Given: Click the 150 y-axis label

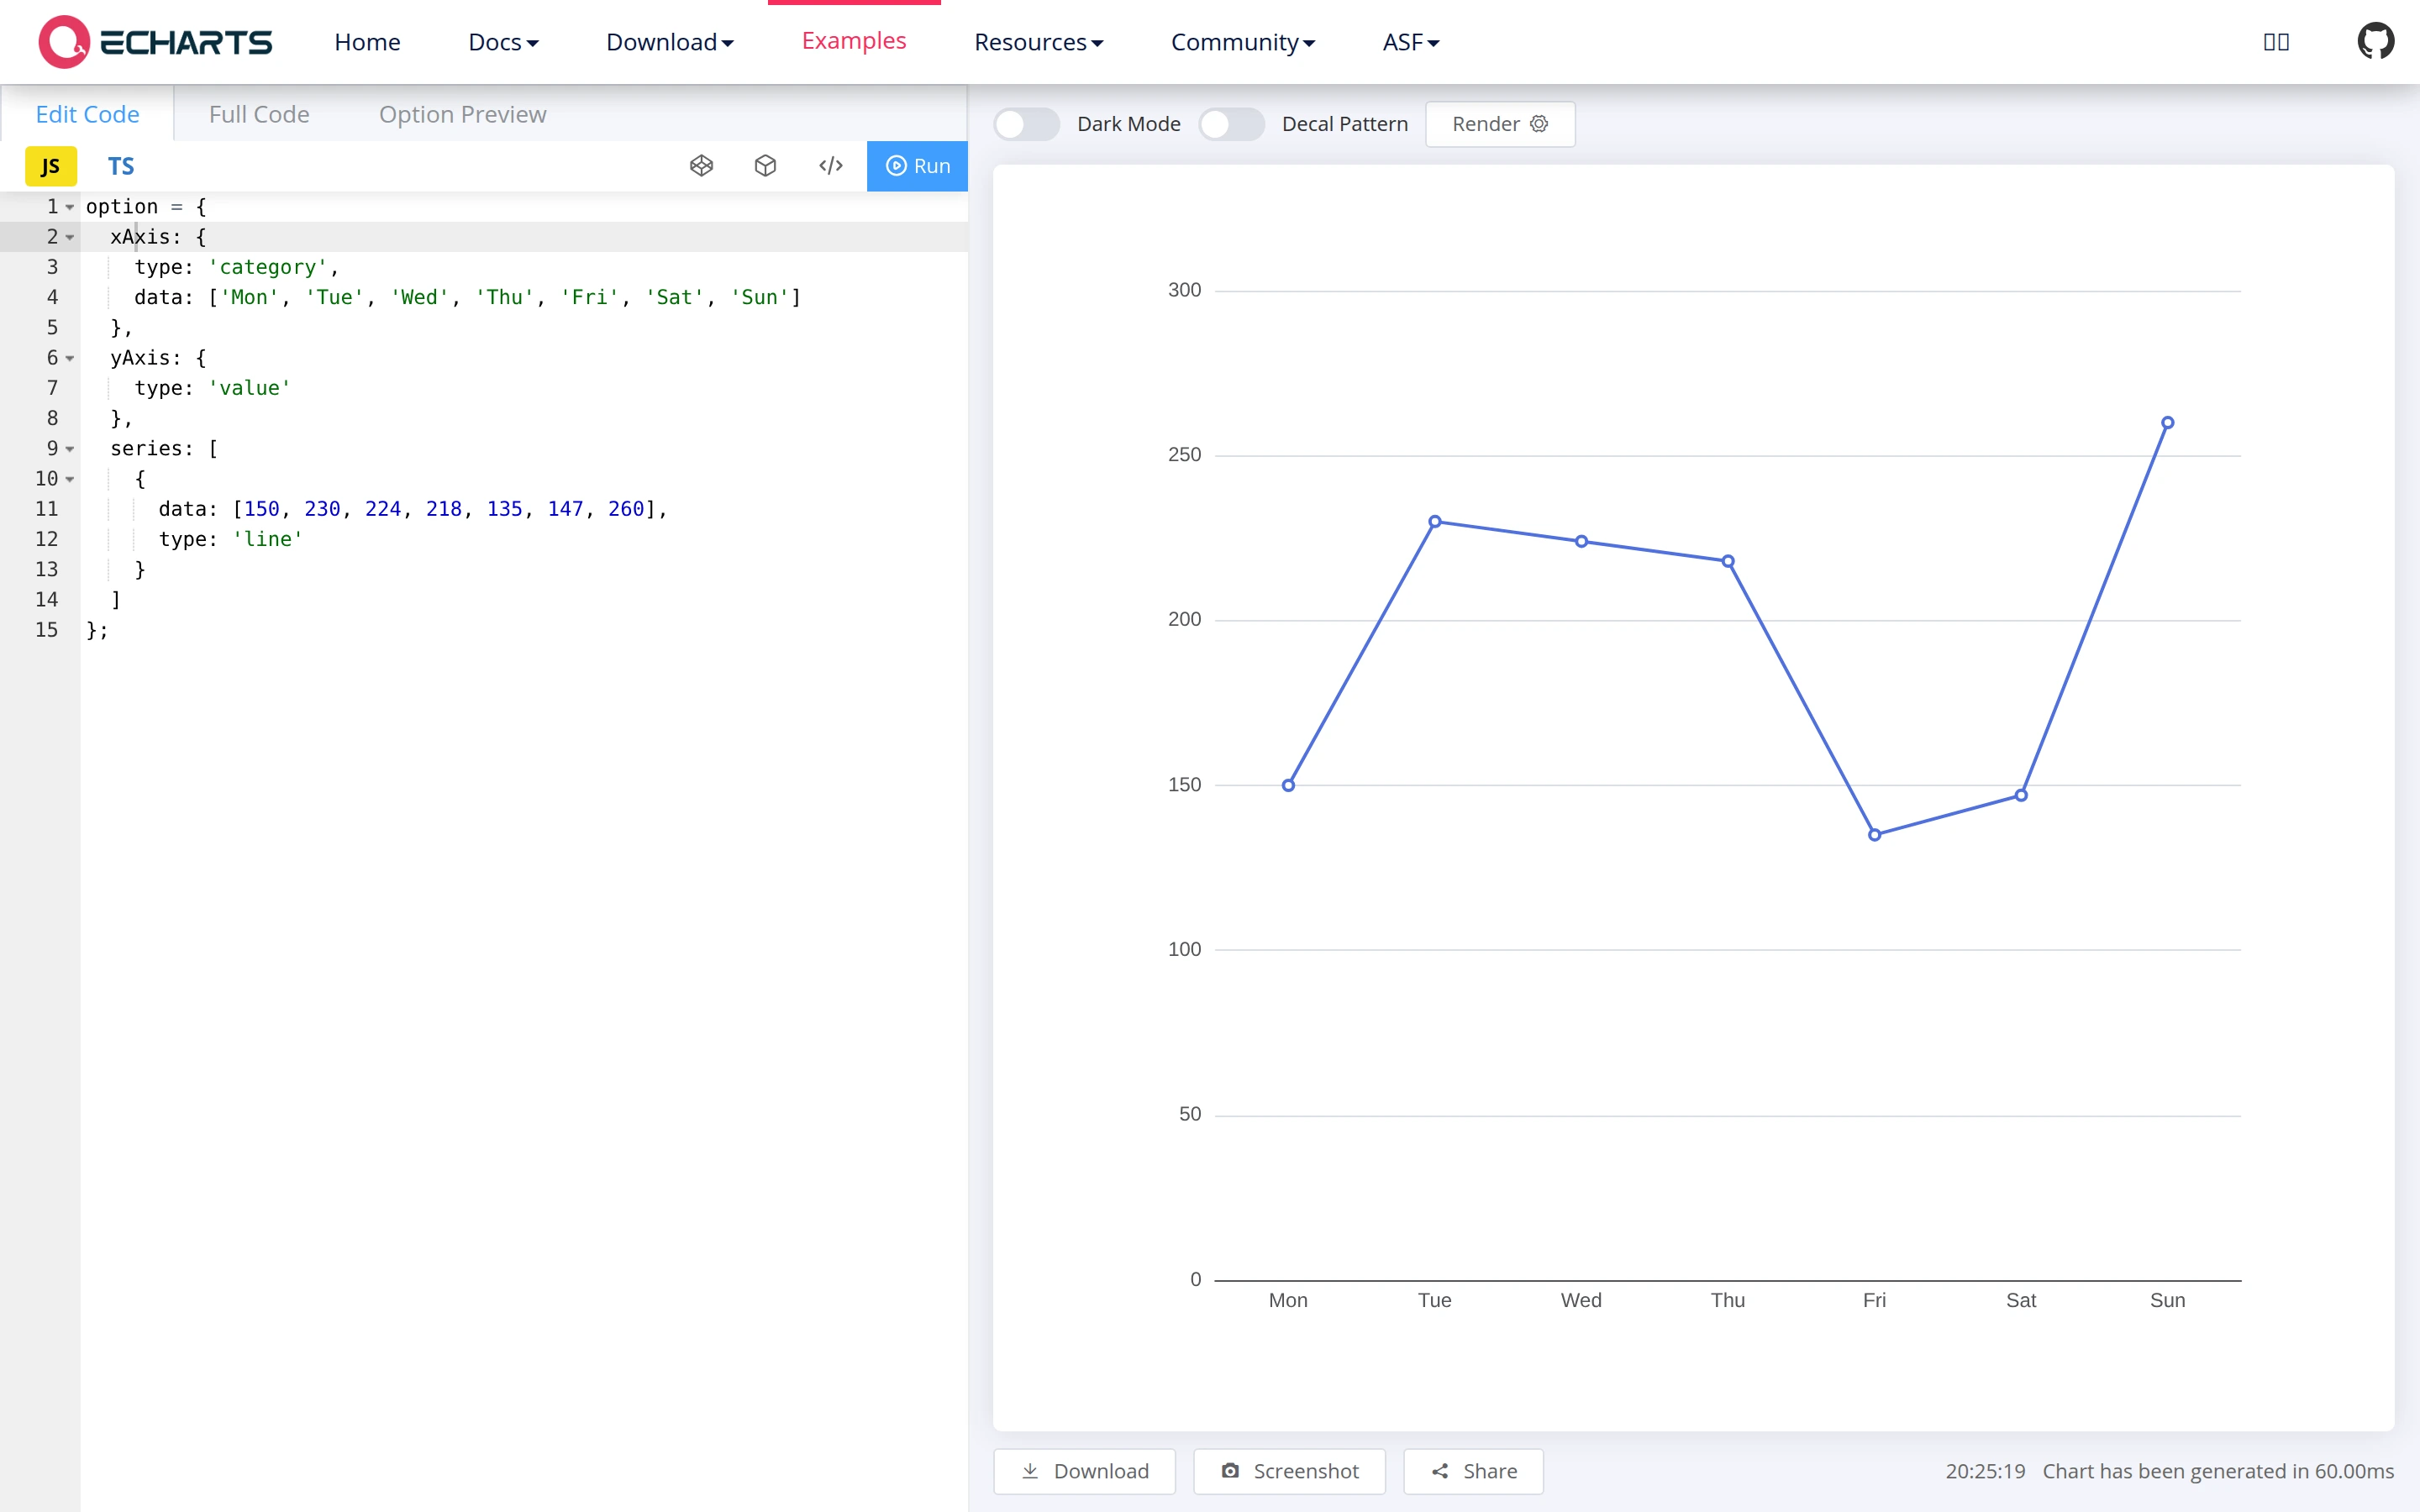Looking at the screenshot, I should 1184,784.
